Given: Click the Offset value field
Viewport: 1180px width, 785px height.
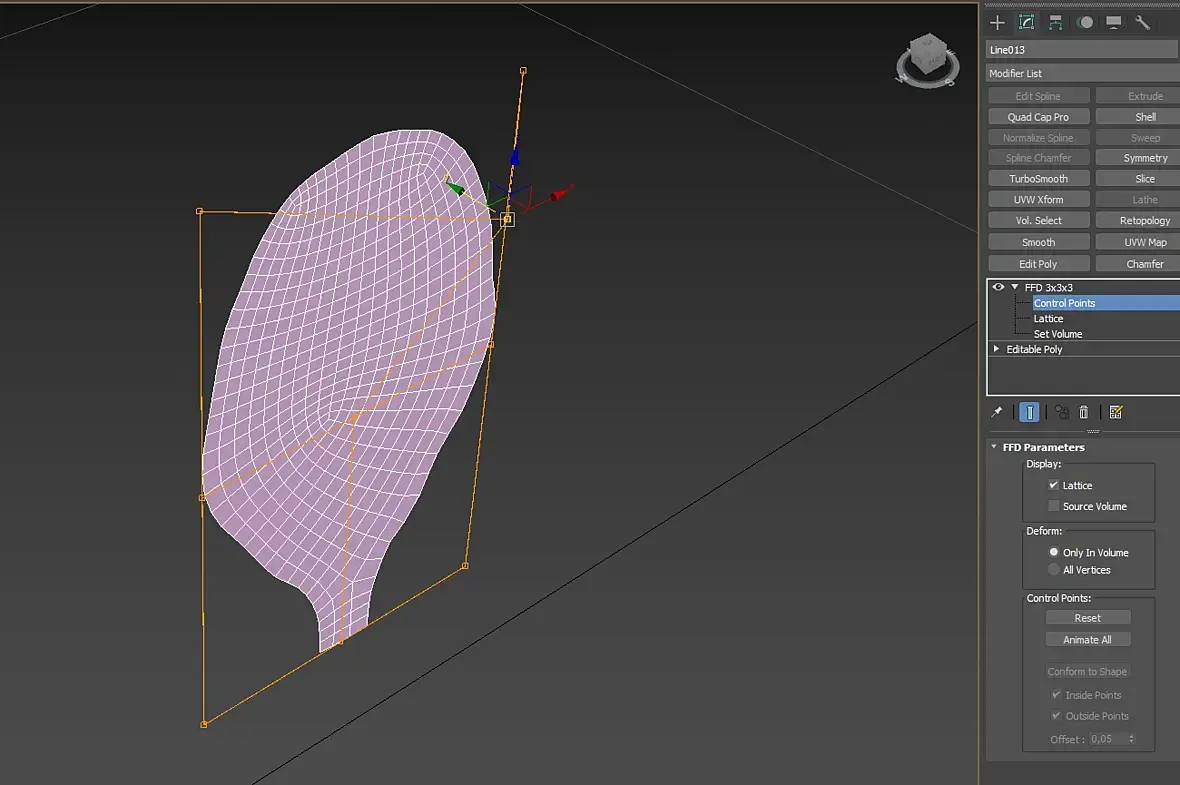Looking at the screenshot, I should (1107, 739).
